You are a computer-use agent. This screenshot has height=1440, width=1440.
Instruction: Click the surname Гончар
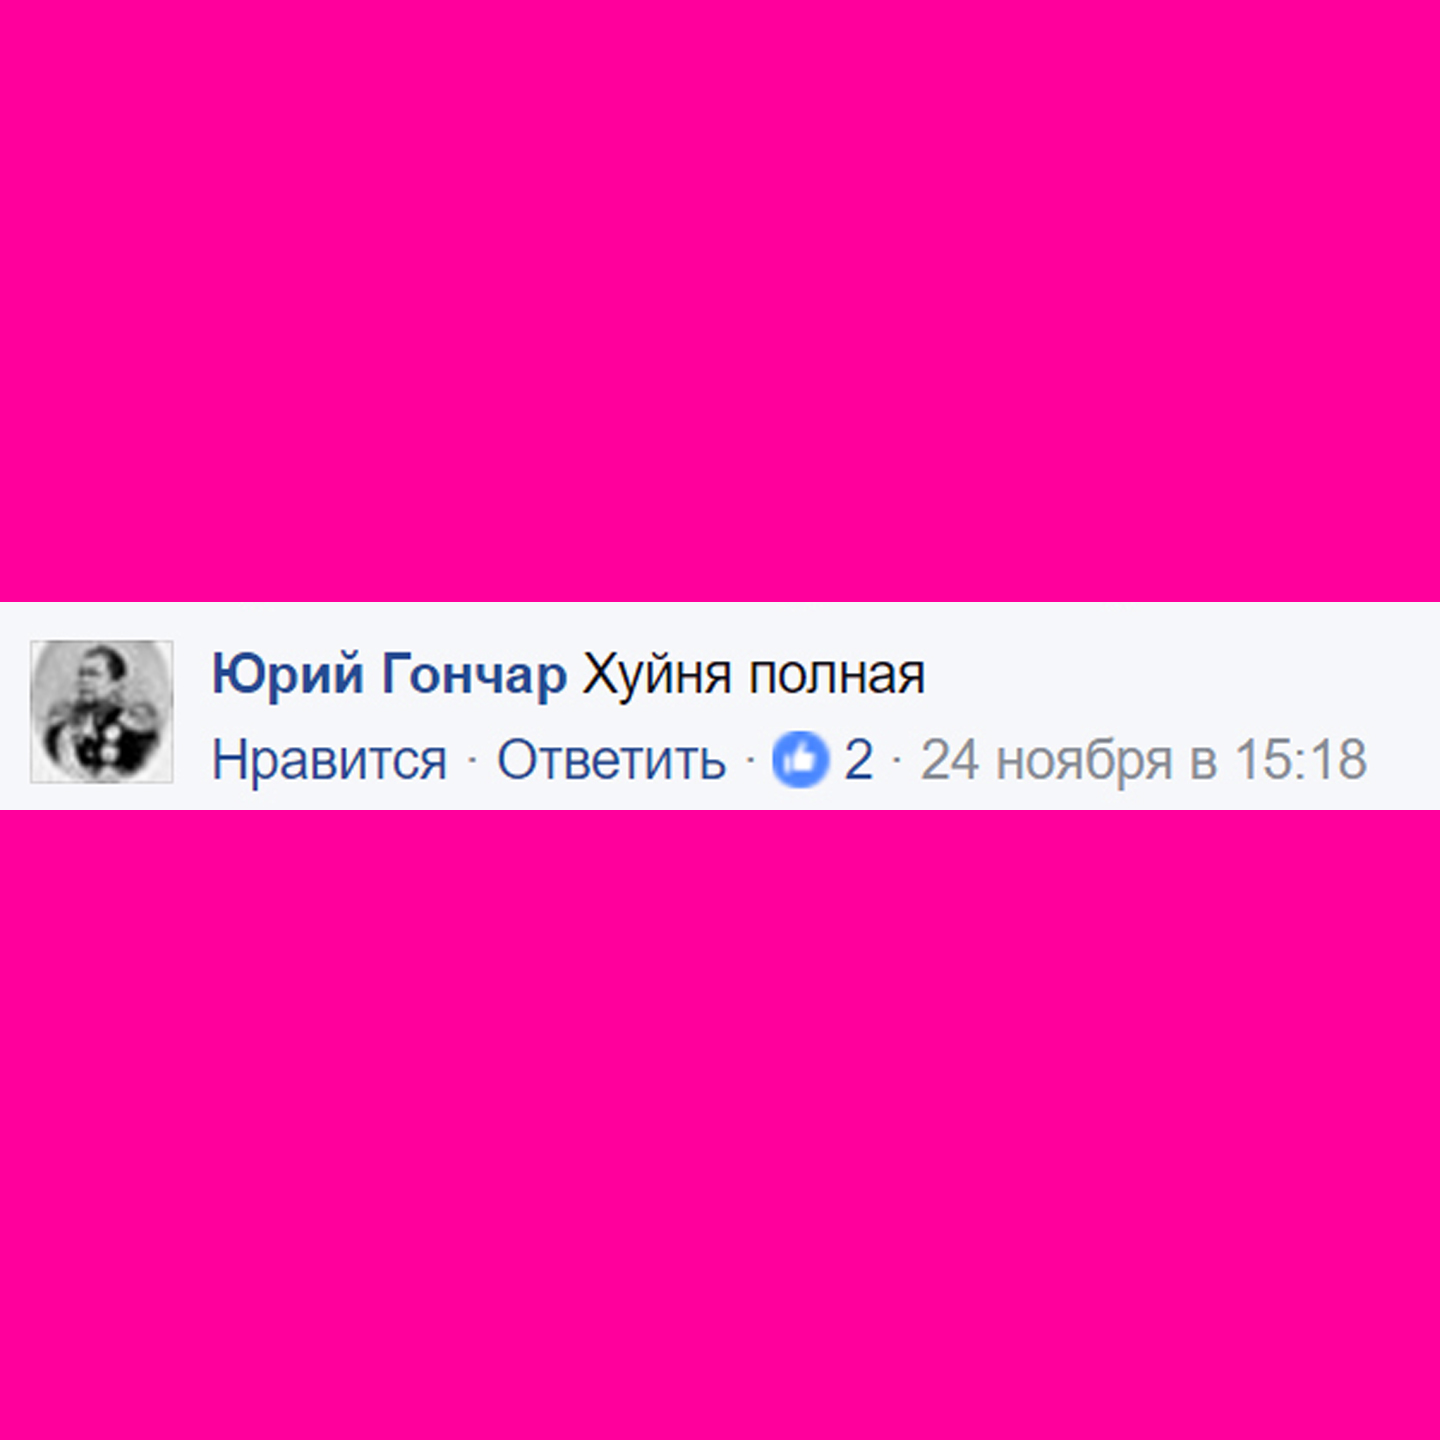tap(474, 675)
